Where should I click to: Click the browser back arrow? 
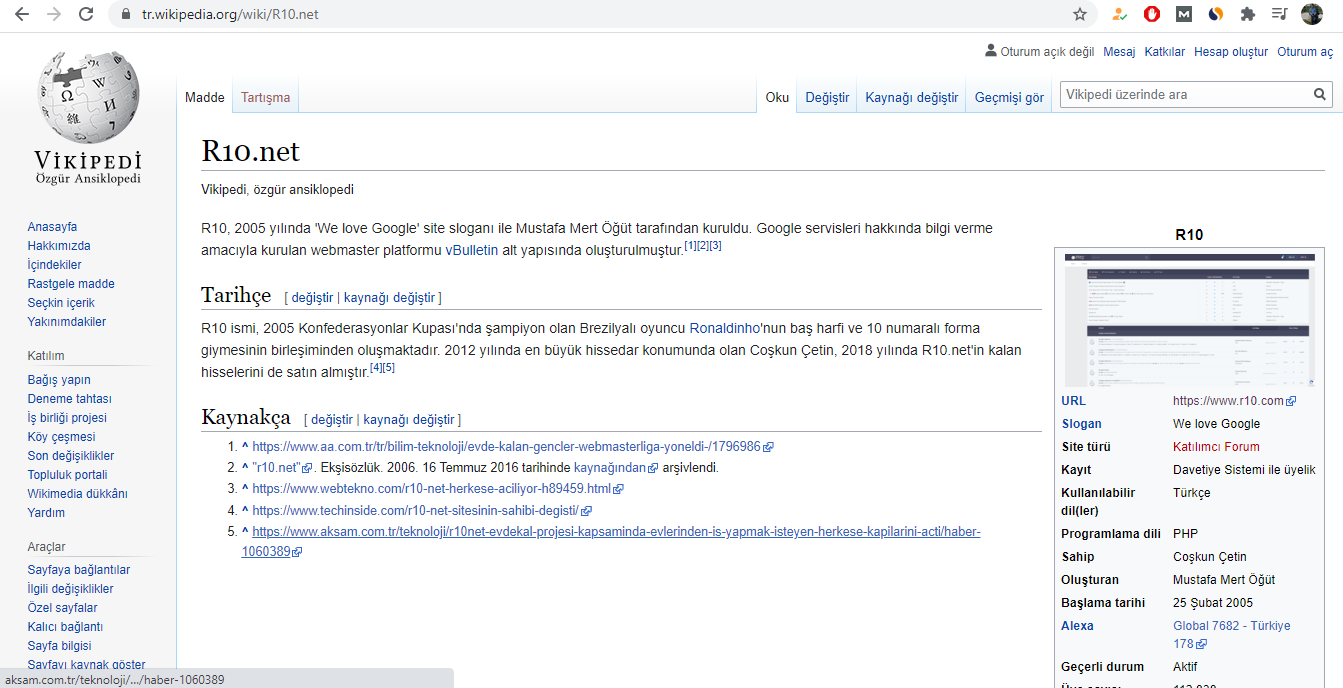pos(22,14)
